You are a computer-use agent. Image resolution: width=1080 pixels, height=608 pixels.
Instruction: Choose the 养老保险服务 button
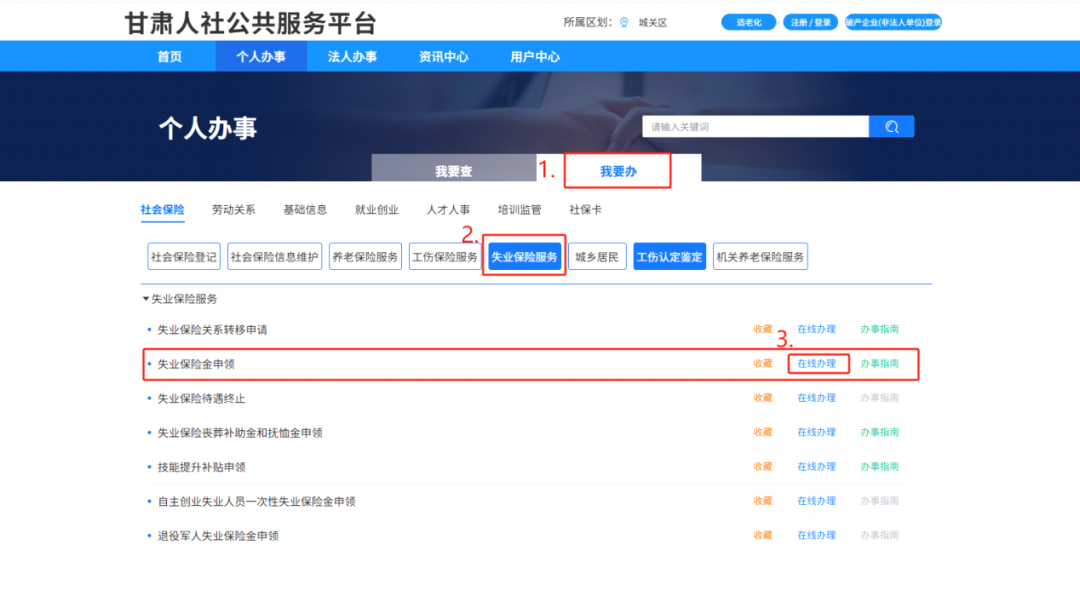click(x=365, y=257)
